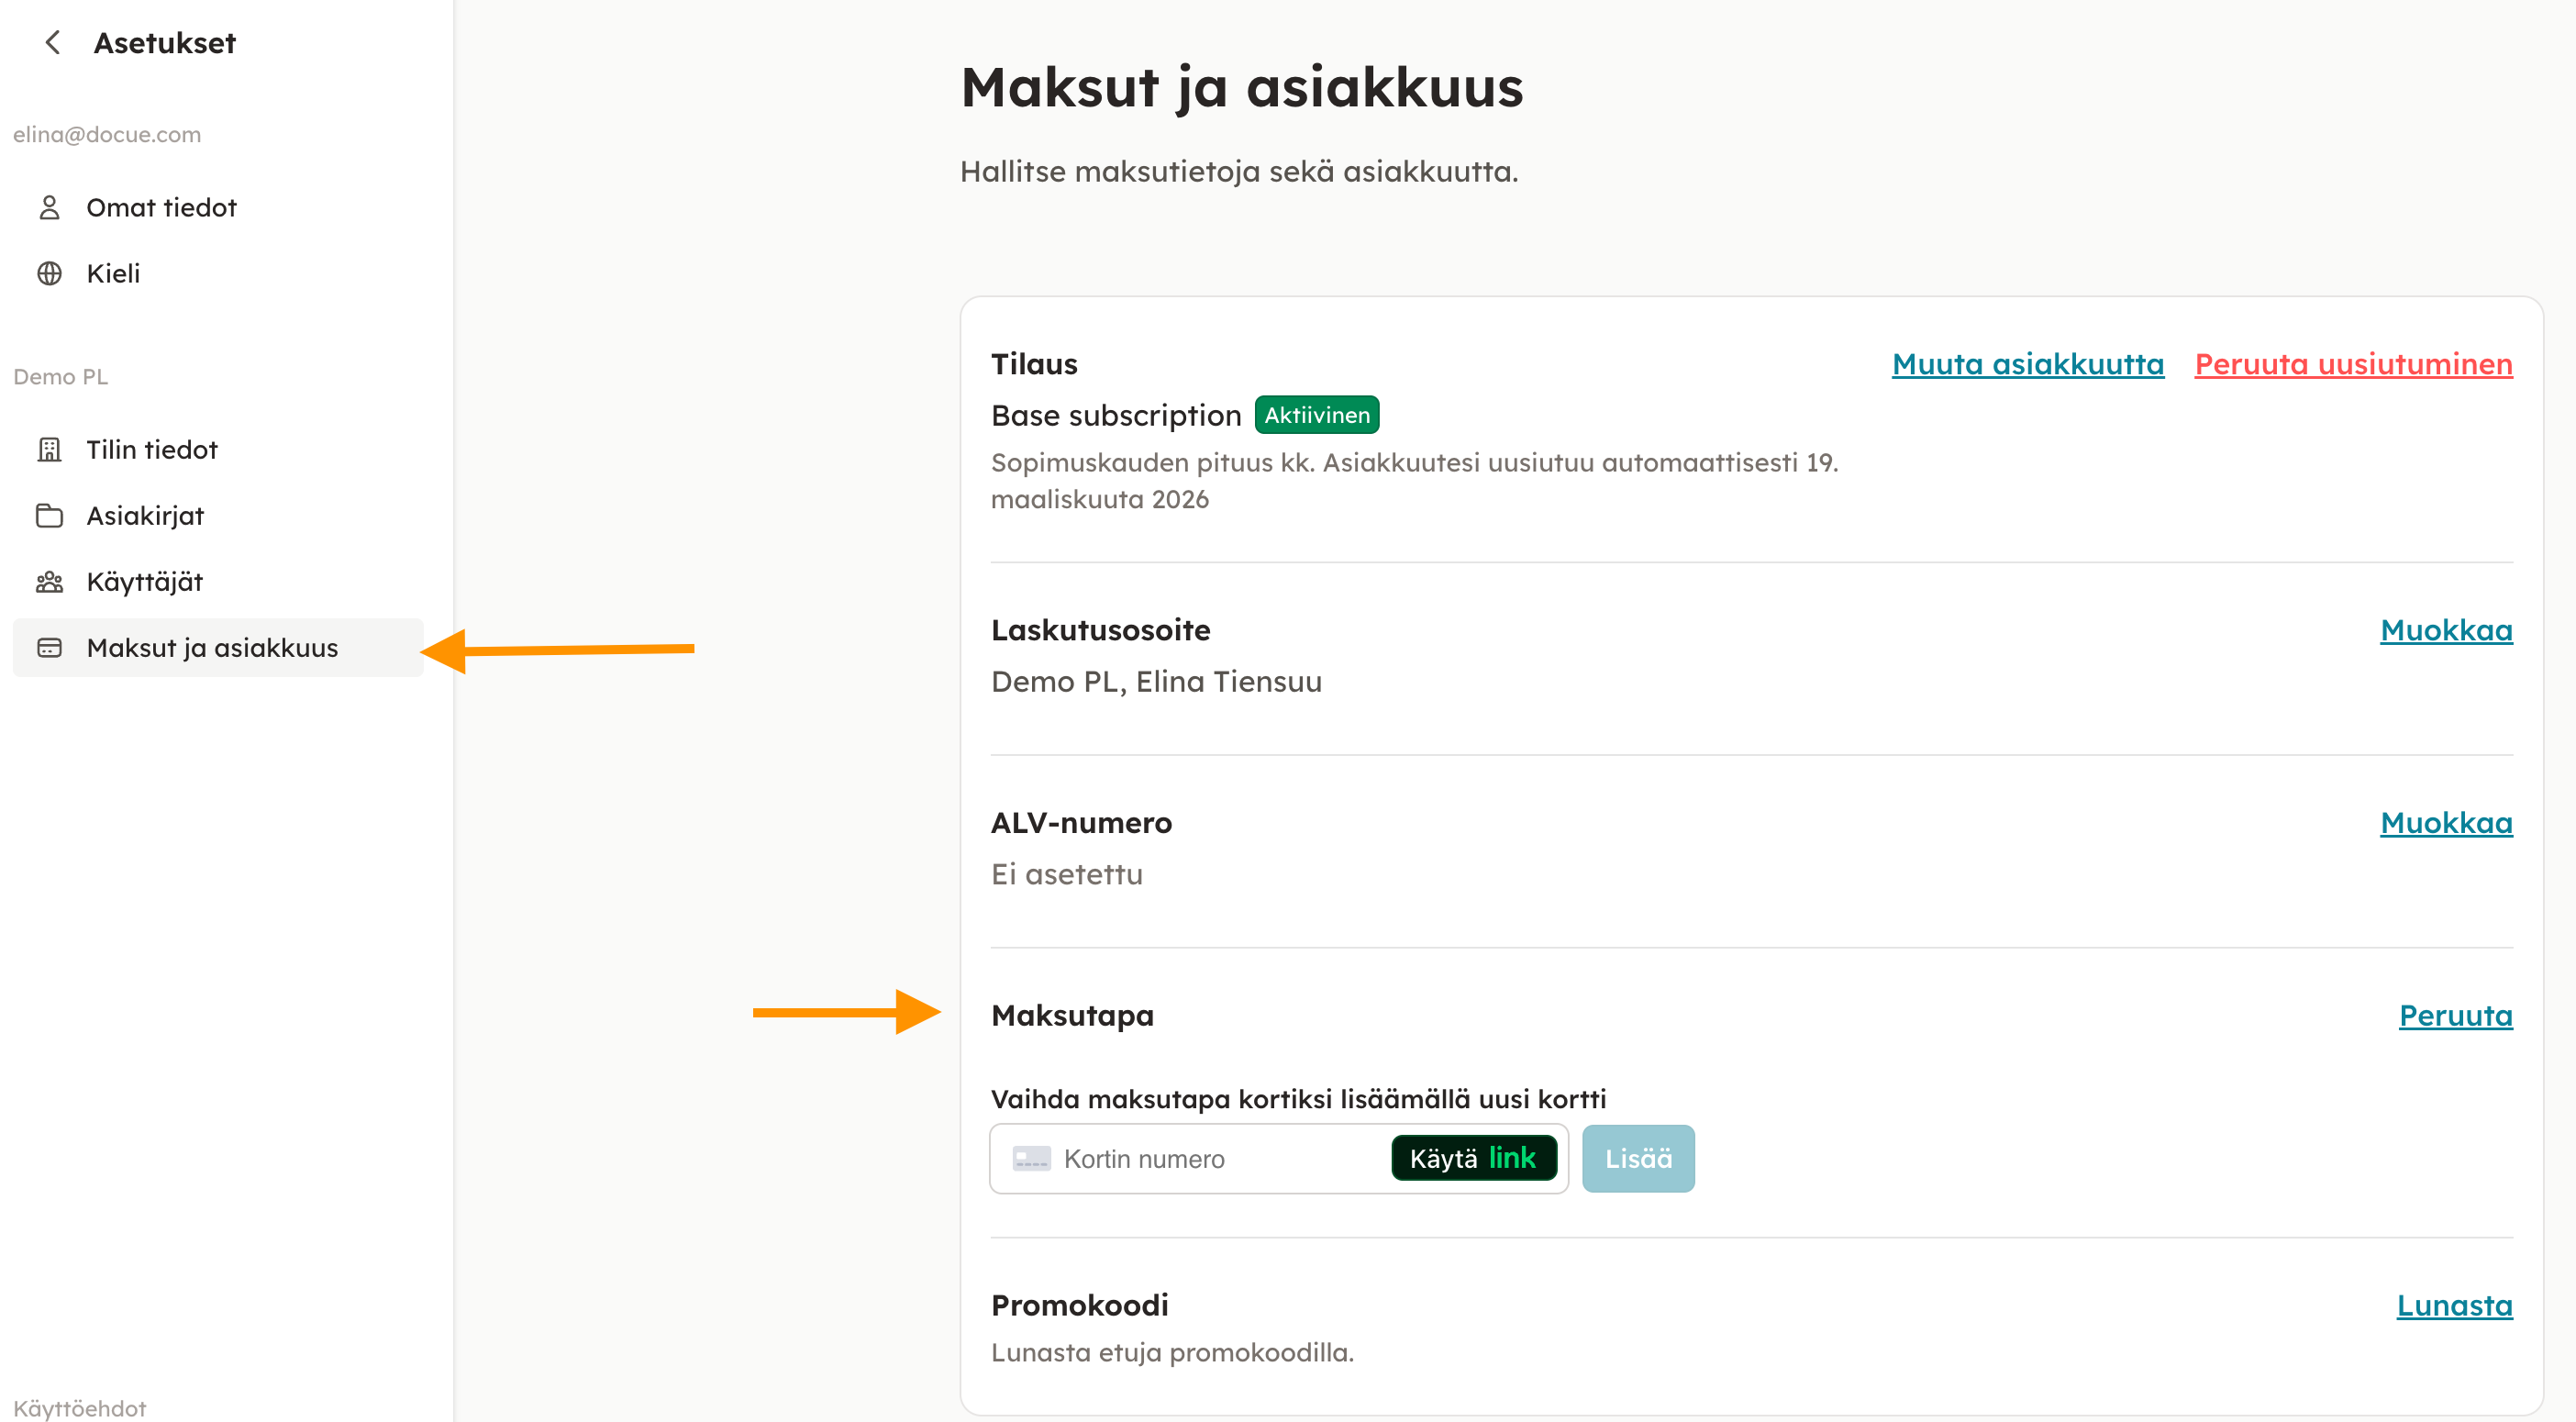Open Kieli language settings
This screenshot has height=1422, width=2576.
[113, 273]
